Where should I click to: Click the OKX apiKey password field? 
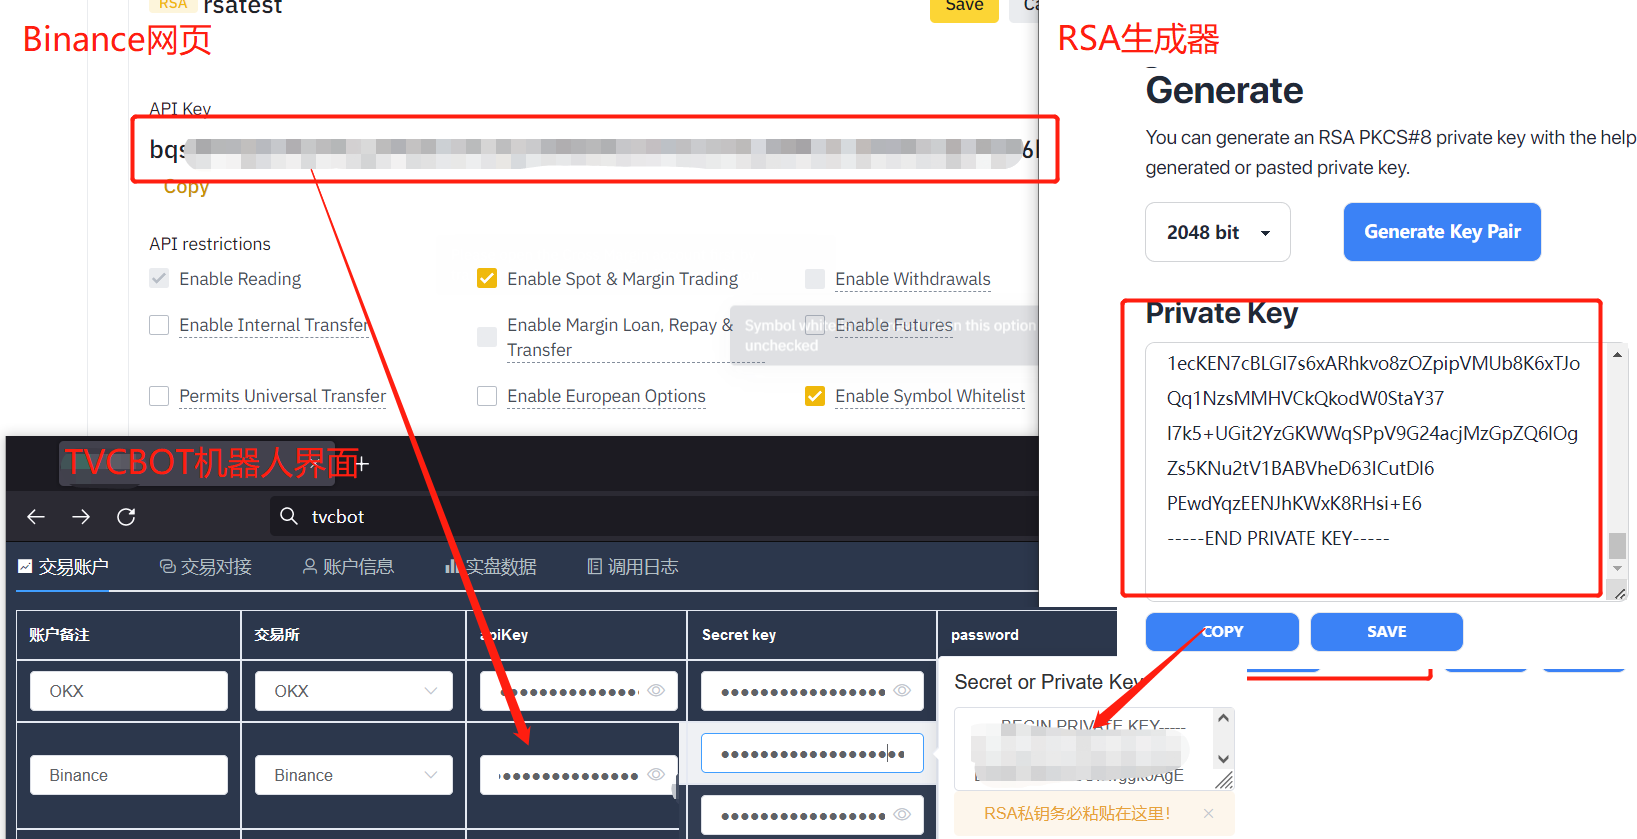(x=579, y=691)
